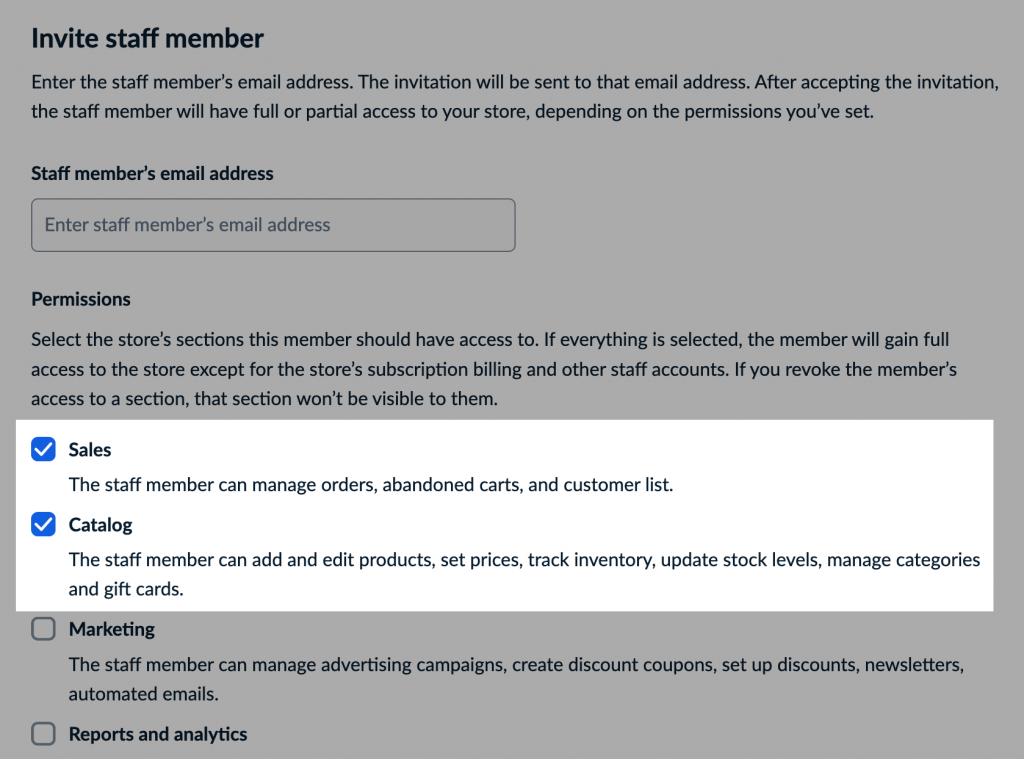Image resolution: width=1024 pixels, height=759 pixels.
Task: Click the staff member's email address field
Action: (x=273, y=225)
